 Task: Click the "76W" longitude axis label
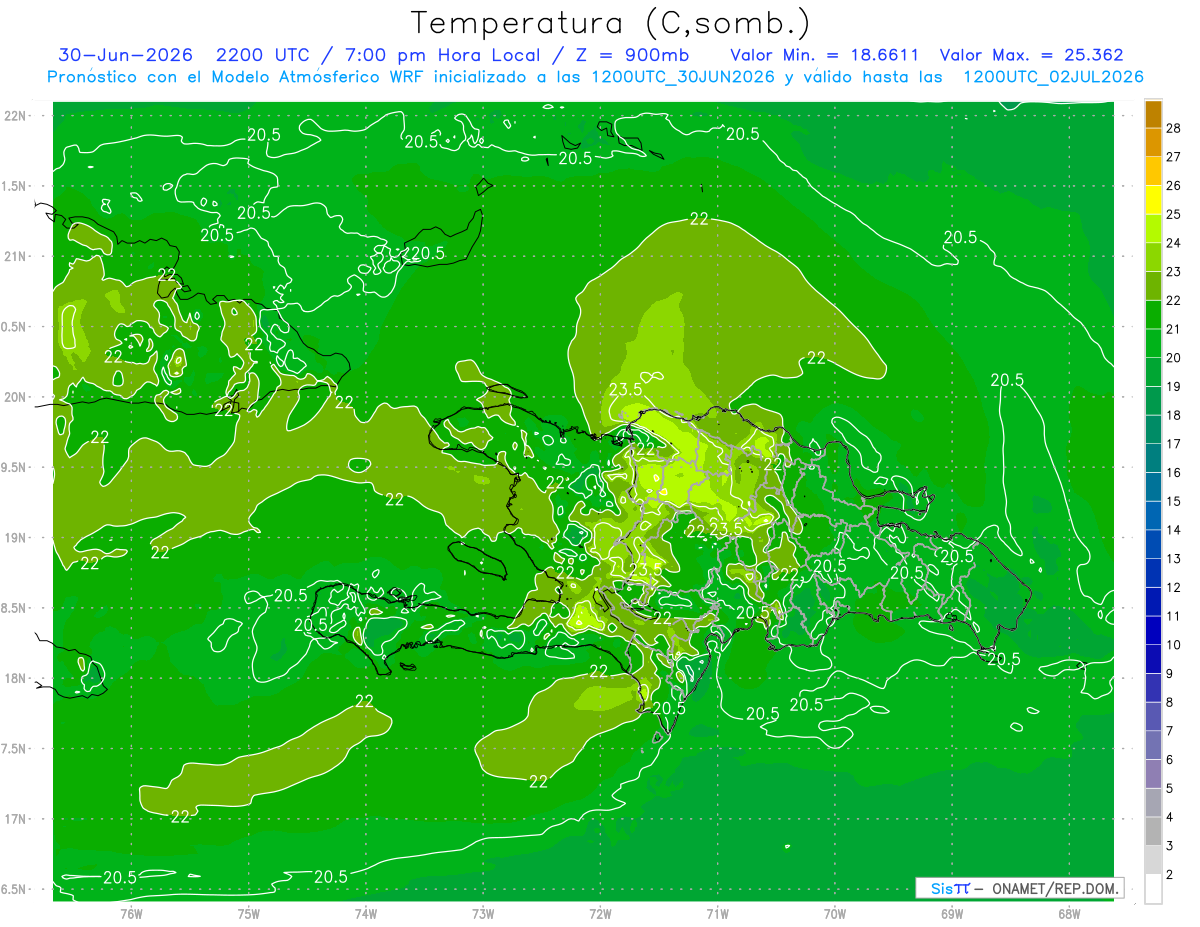coord(131,913)
